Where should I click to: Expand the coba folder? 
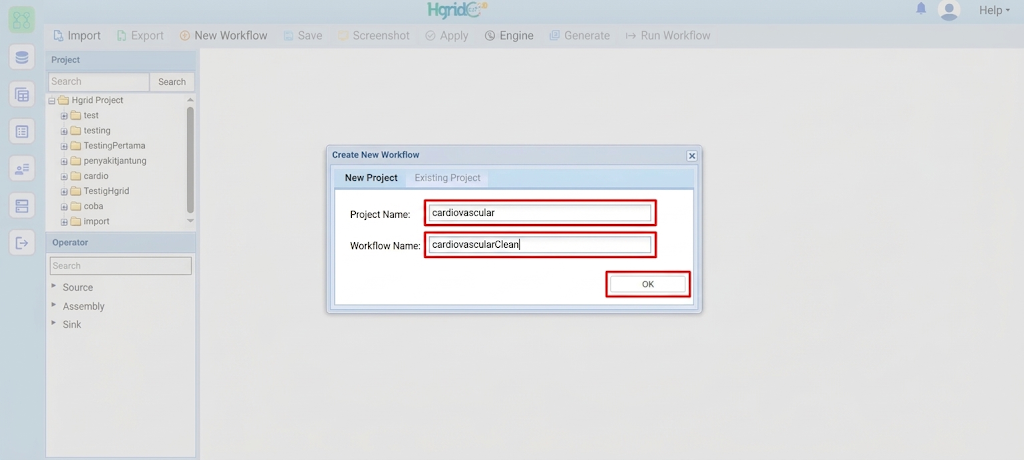point(64,206)
